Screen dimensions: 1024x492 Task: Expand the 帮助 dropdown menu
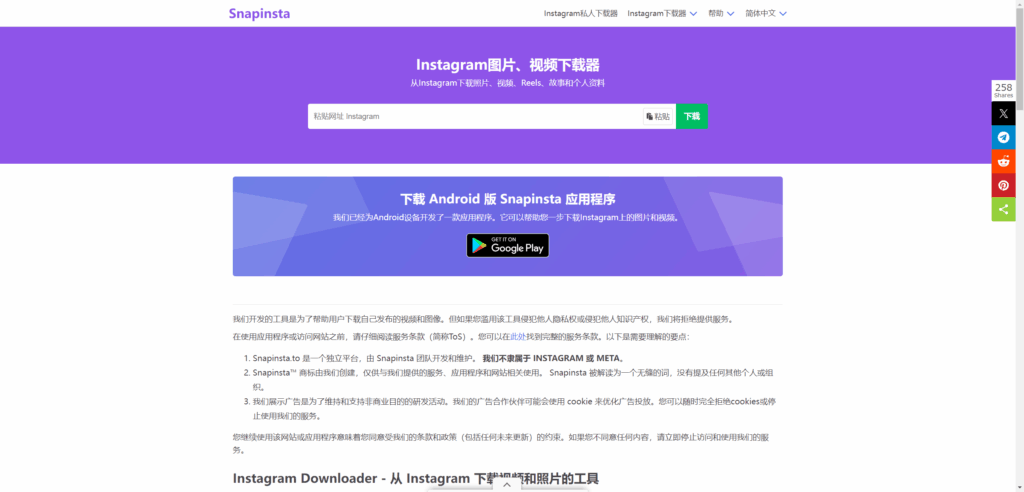coord(721,13)
